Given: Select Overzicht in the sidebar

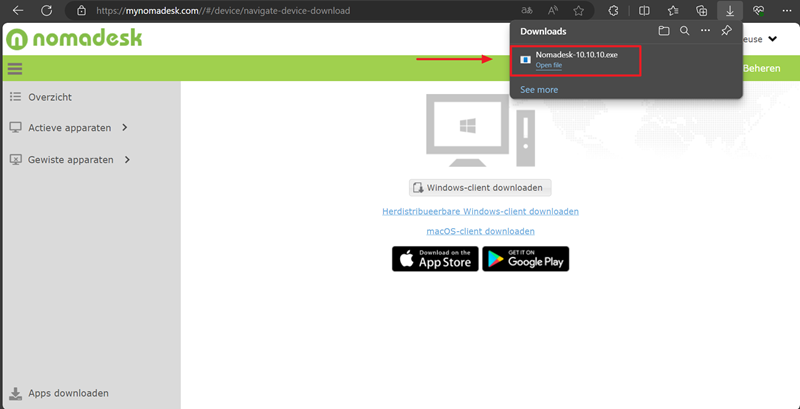Looking at the screenshot, I should pos(50,97).
